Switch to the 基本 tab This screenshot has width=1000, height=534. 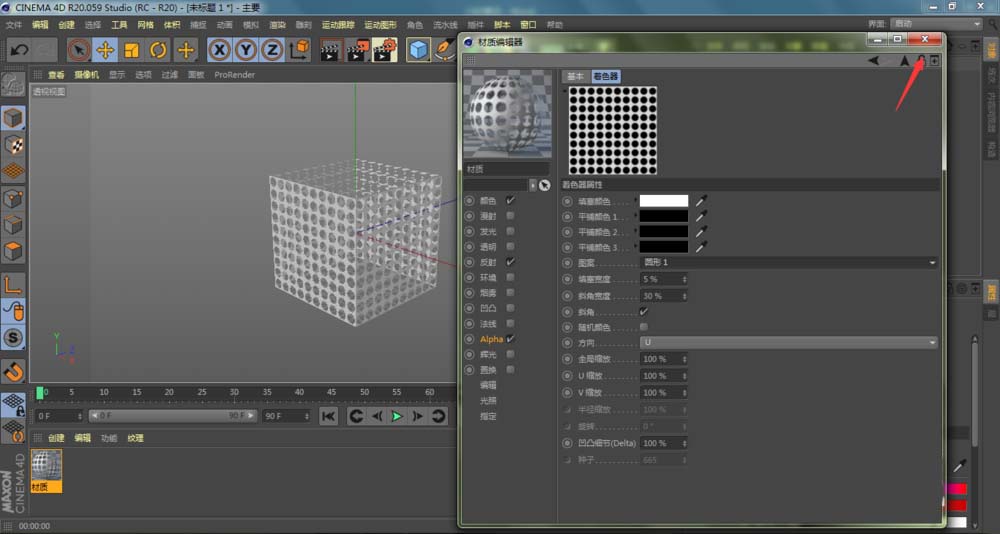pos(575,77)
